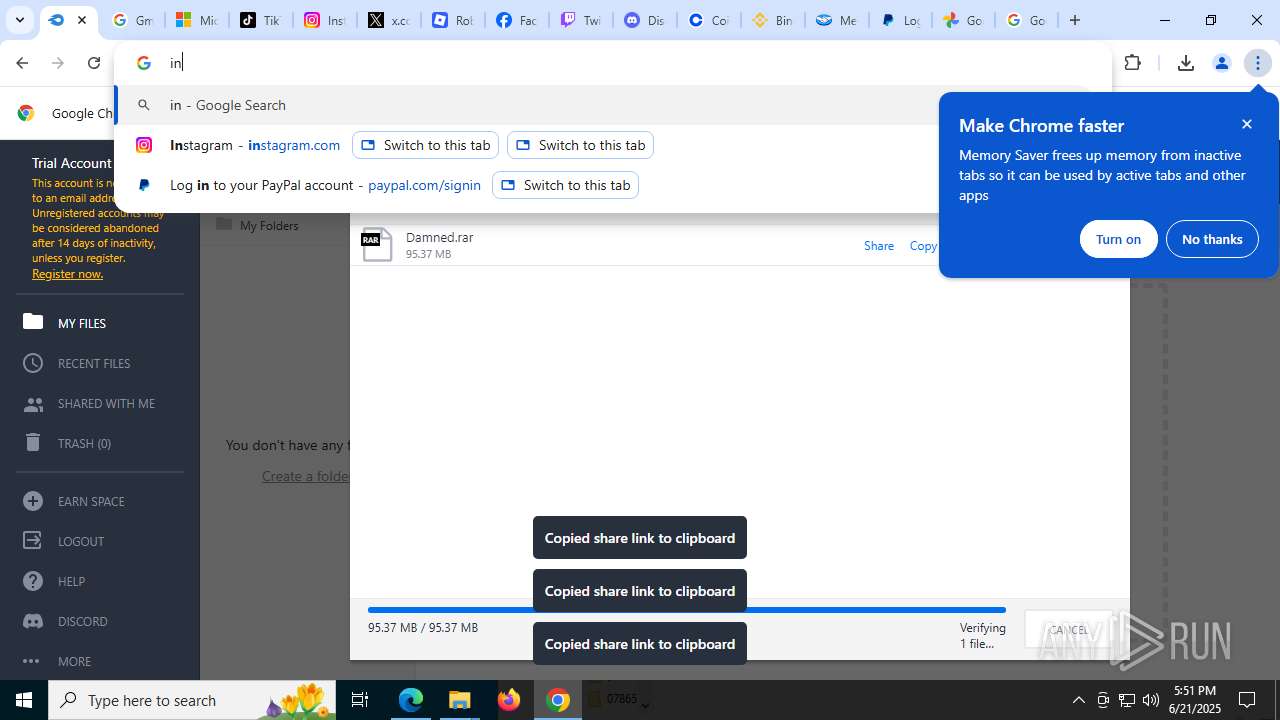Switch to the X.com tab
The height and width of the screenshot is (720, 1280).
[x=388, y=20]
